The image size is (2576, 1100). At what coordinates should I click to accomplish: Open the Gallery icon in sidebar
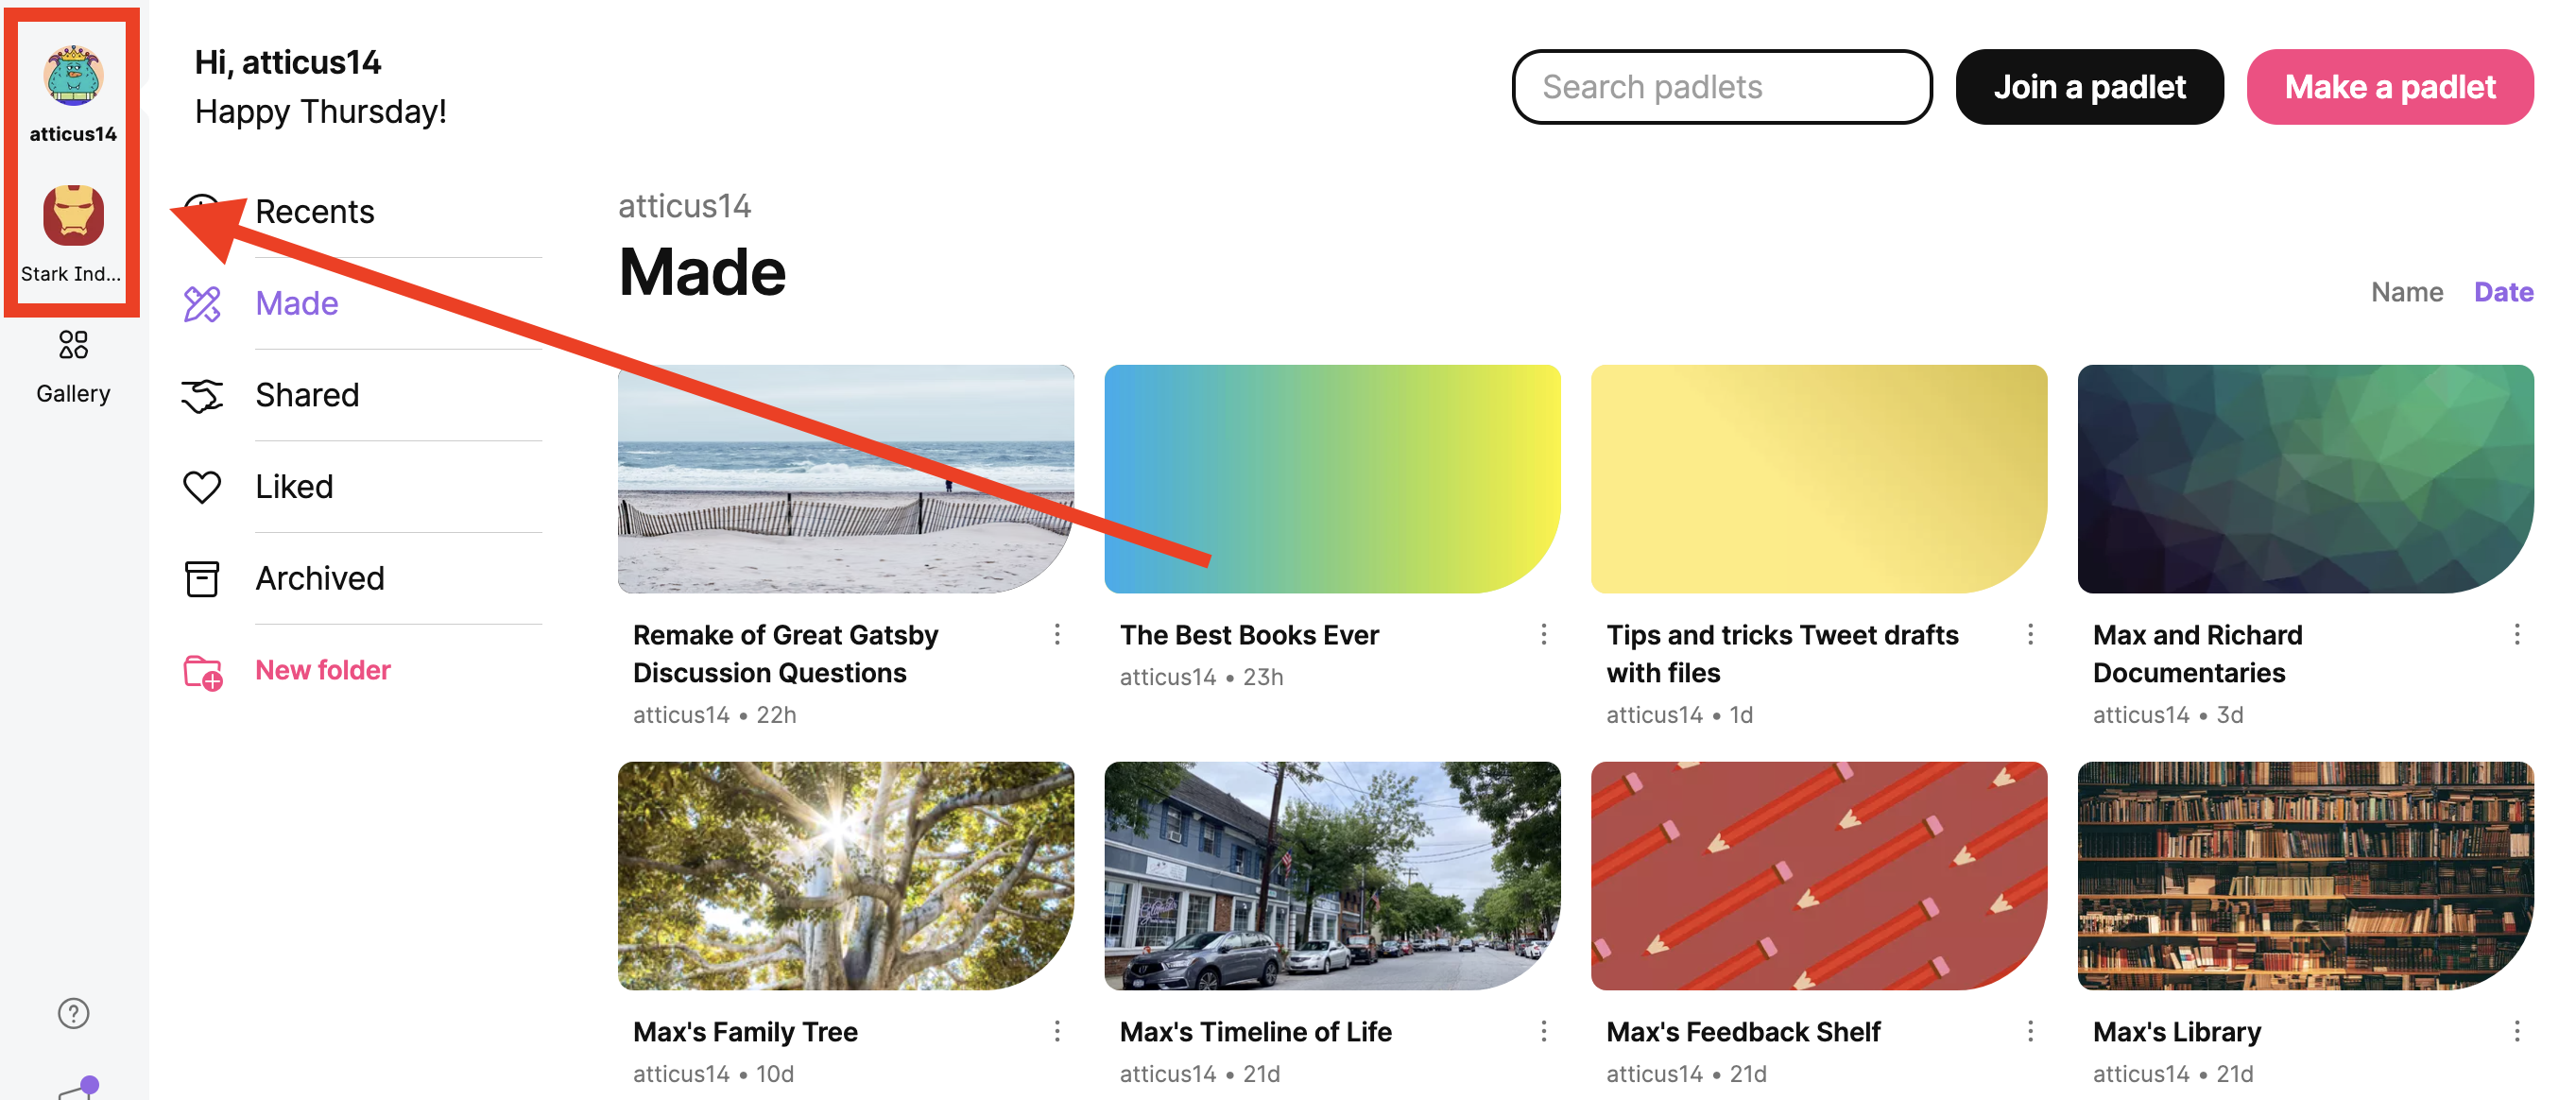[73, 345]
